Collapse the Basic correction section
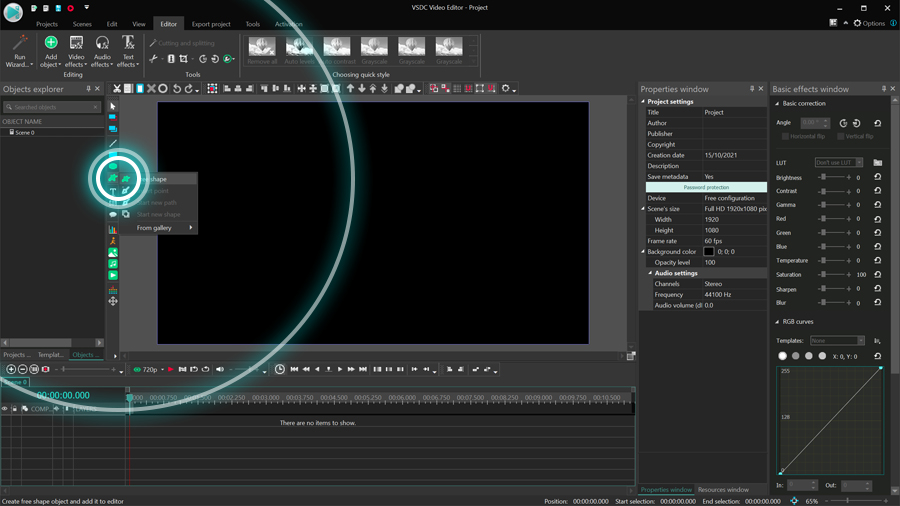This screenshot has width=900, height=506. point(777,104)
